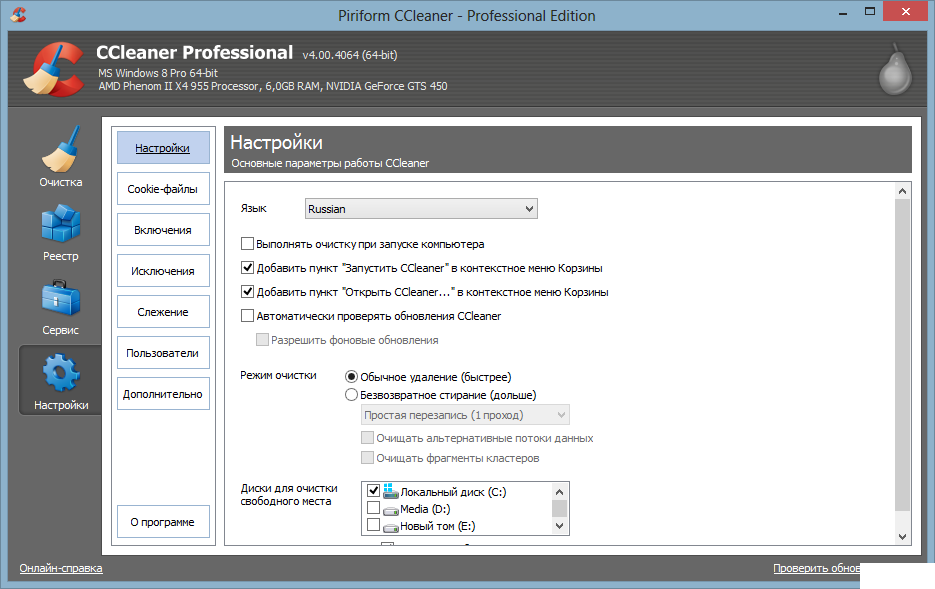935x589 pixels.
Task: Open the Очистка cleaner broom icon
Action: coord(60,151)
